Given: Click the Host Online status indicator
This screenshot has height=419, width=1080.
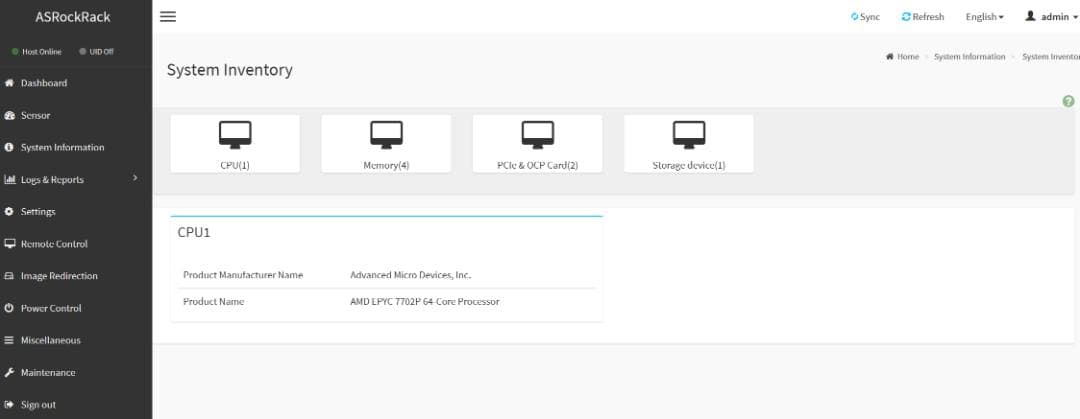Looking at the screenshot, I should click(36, 52).
